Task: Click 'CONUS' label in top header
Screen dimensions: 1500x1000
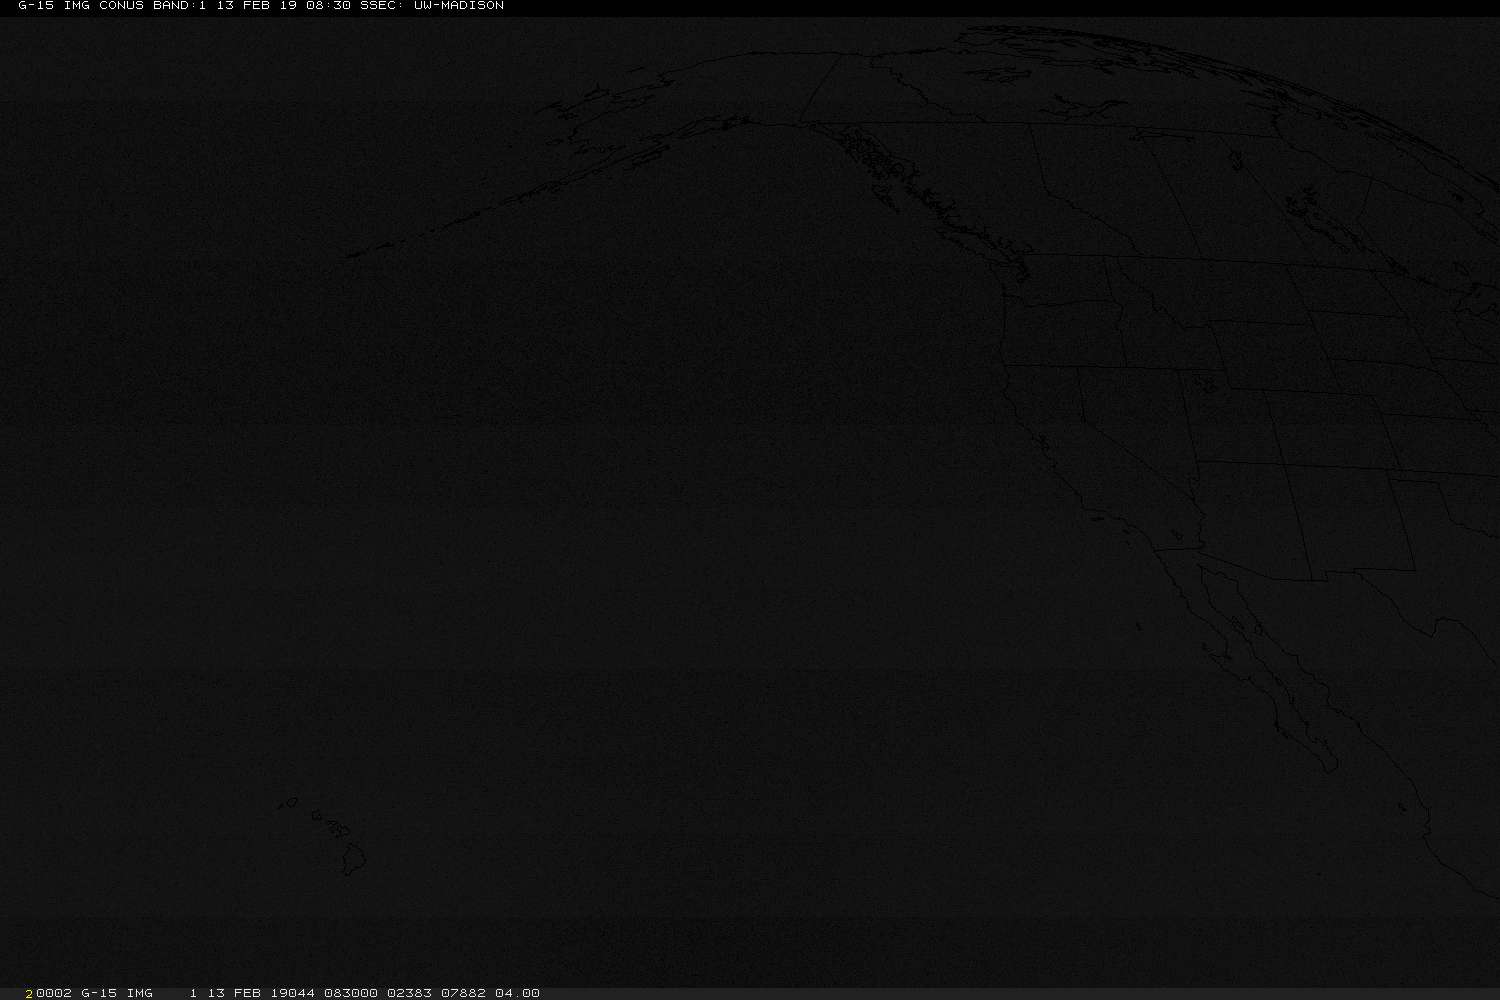Action: pyautogui.click(x=121, y=6)
